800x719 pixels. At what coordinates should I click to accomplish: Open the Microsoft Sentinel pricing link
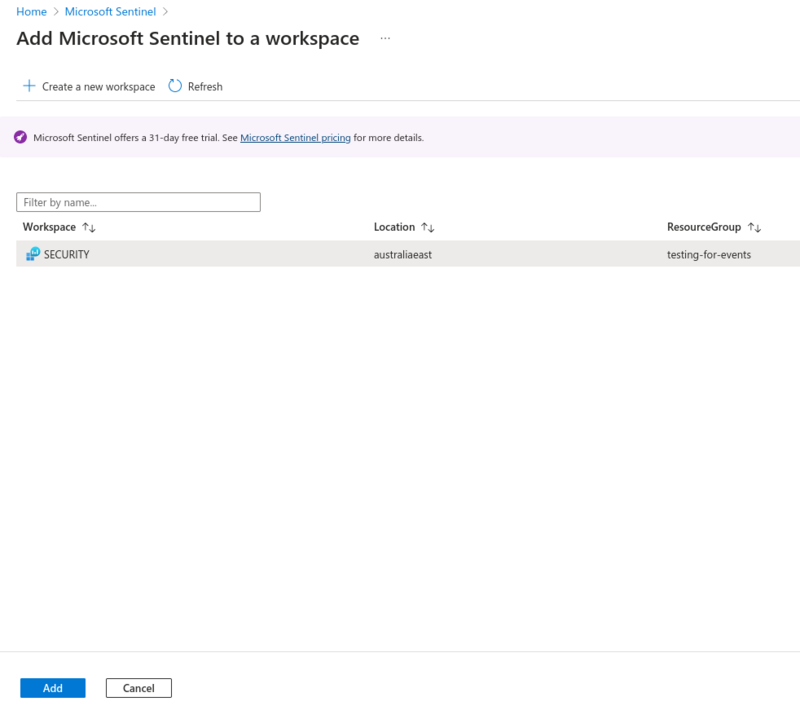[x=295, y=138]
